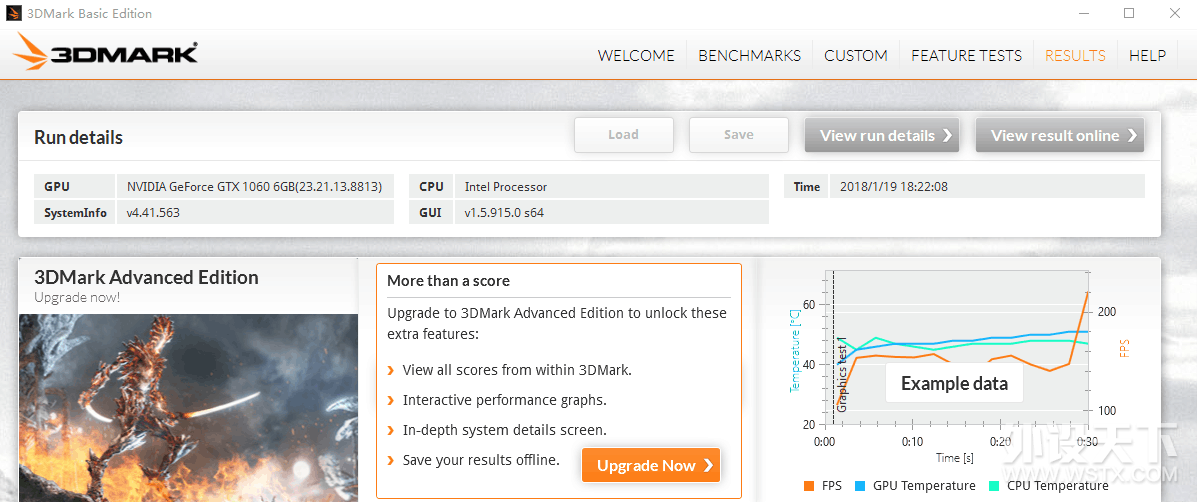Click the Advanced Edition promo artwork
Image resolution: width=1197 pixels, height=502 pixels.
pos(189,407)
